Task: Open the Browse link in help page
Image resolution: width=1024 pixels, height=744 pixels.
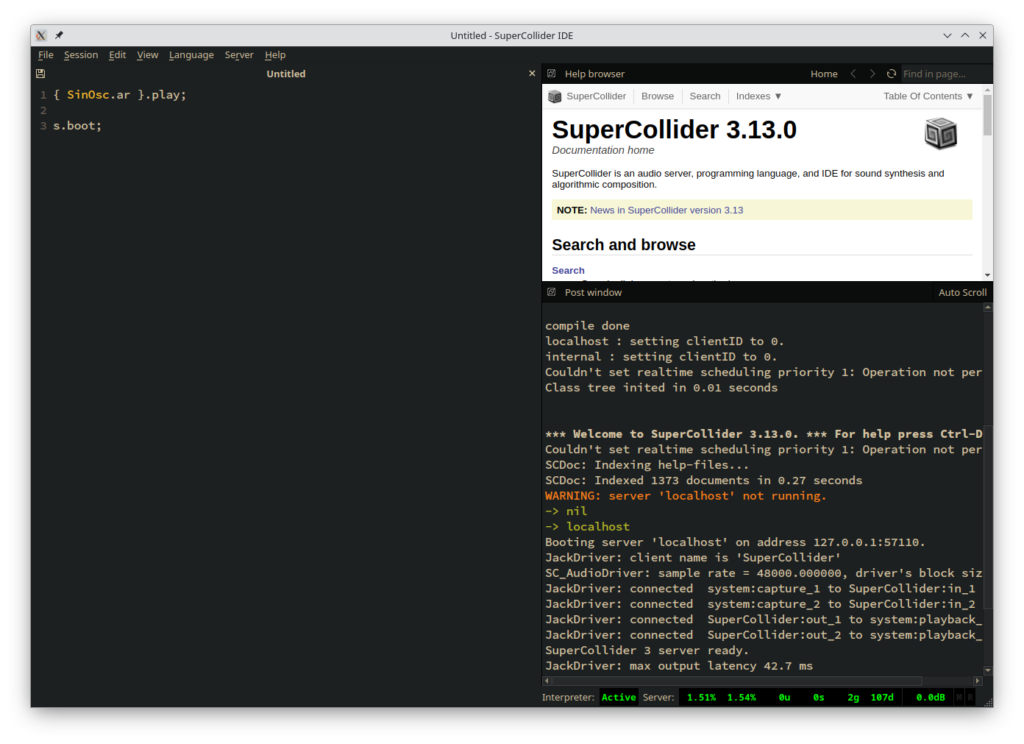Action: [657, 96]
